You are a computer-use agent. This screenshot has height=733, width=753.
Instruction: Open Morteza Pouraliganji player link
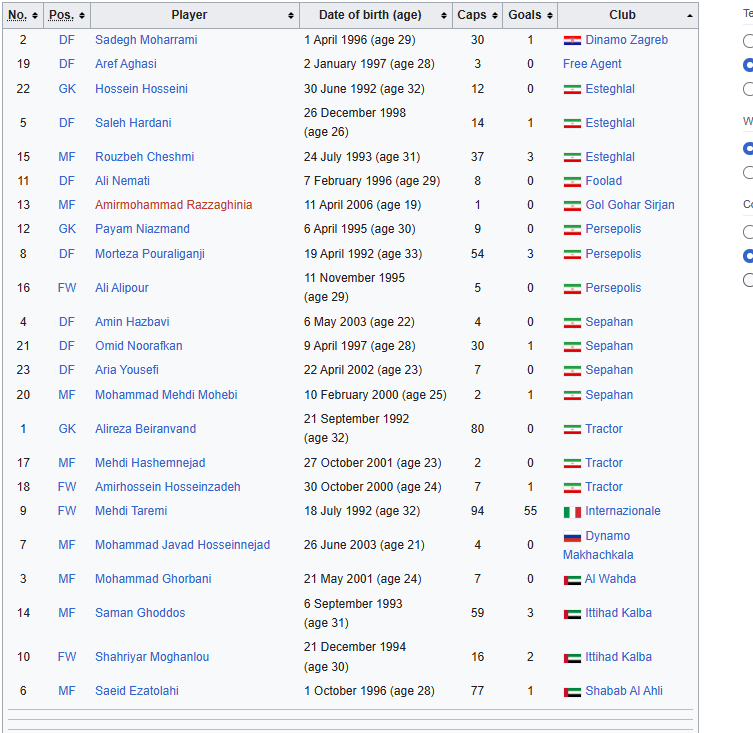pos(150,254)
